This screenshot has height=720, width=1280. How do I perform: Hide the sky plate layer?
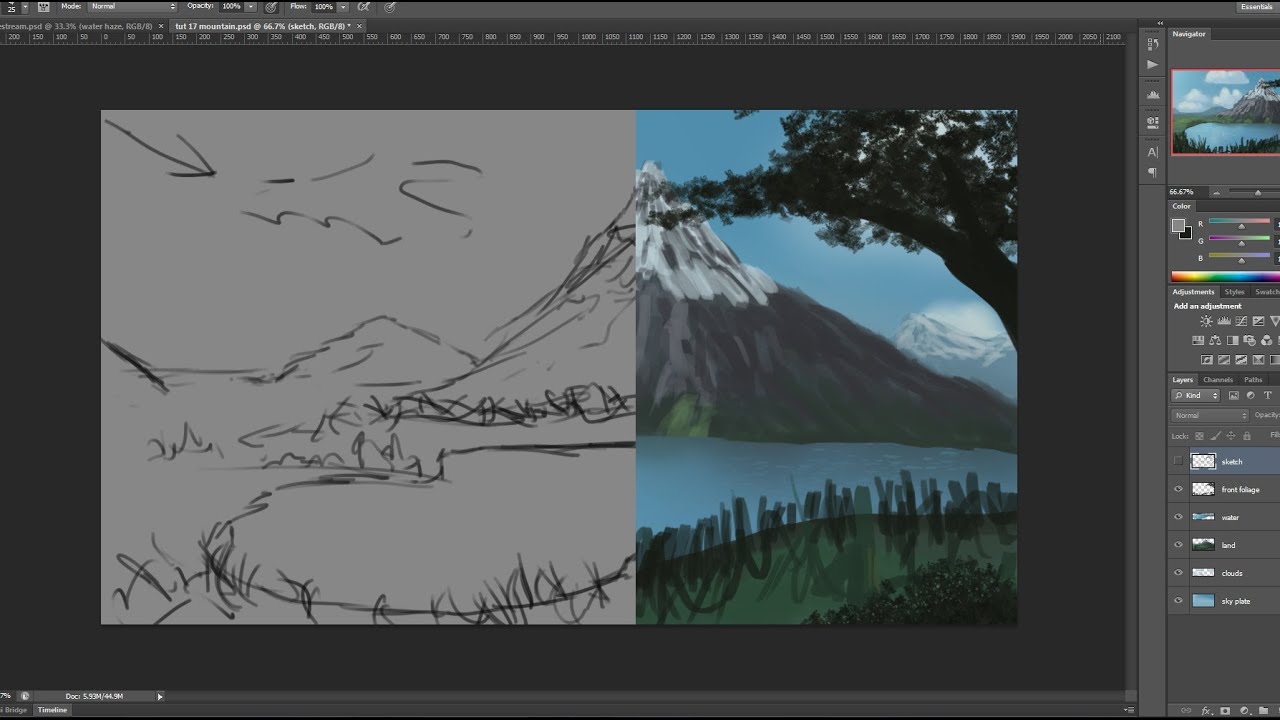tap(1178, 601)
